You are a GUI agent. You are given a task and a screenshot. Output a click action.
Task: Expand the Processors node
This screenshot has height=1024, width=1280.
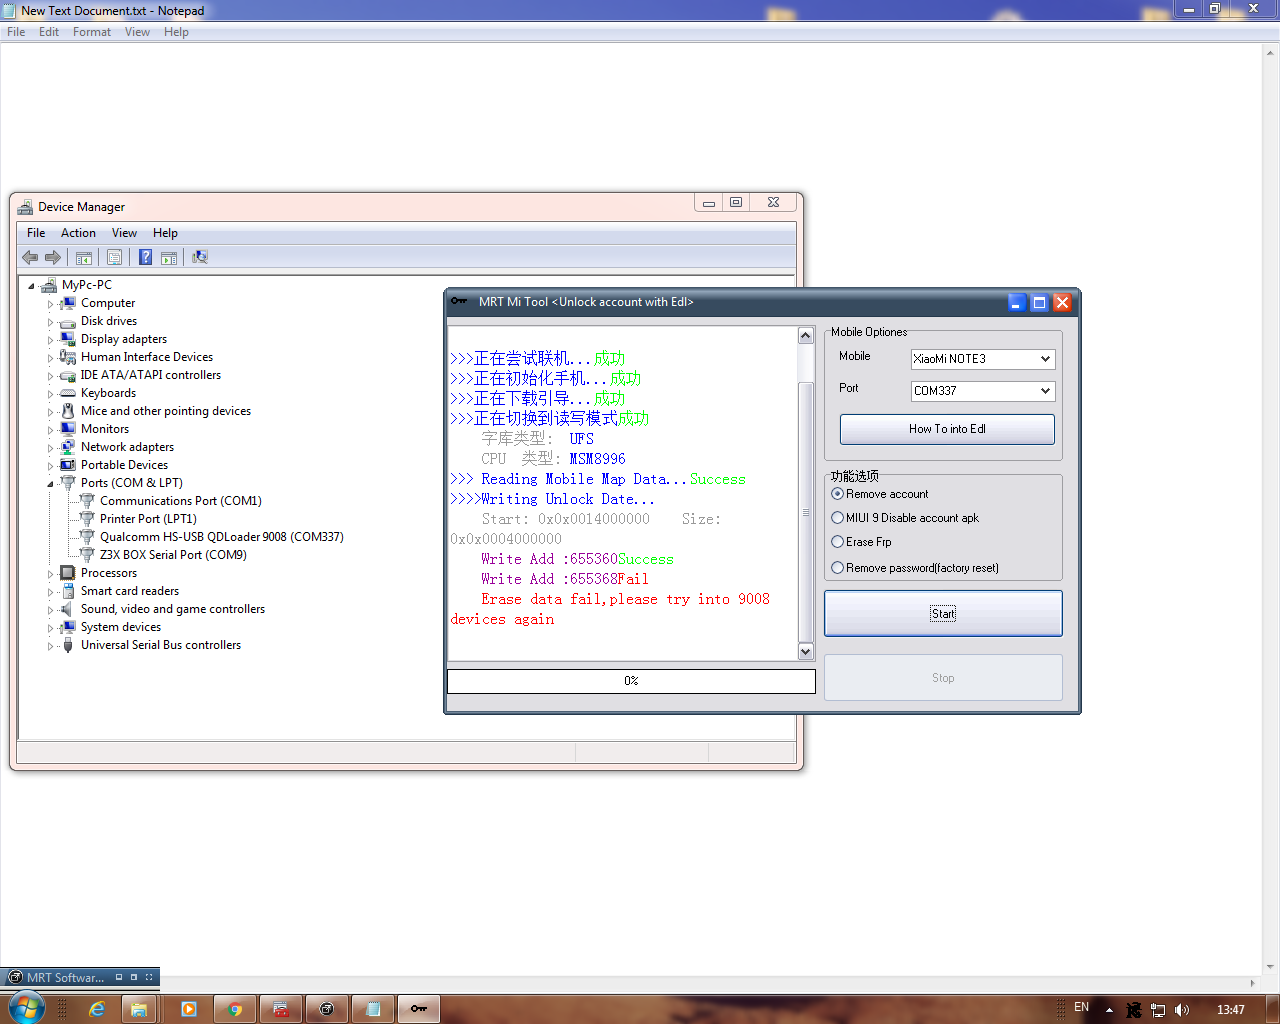(50, 574)
